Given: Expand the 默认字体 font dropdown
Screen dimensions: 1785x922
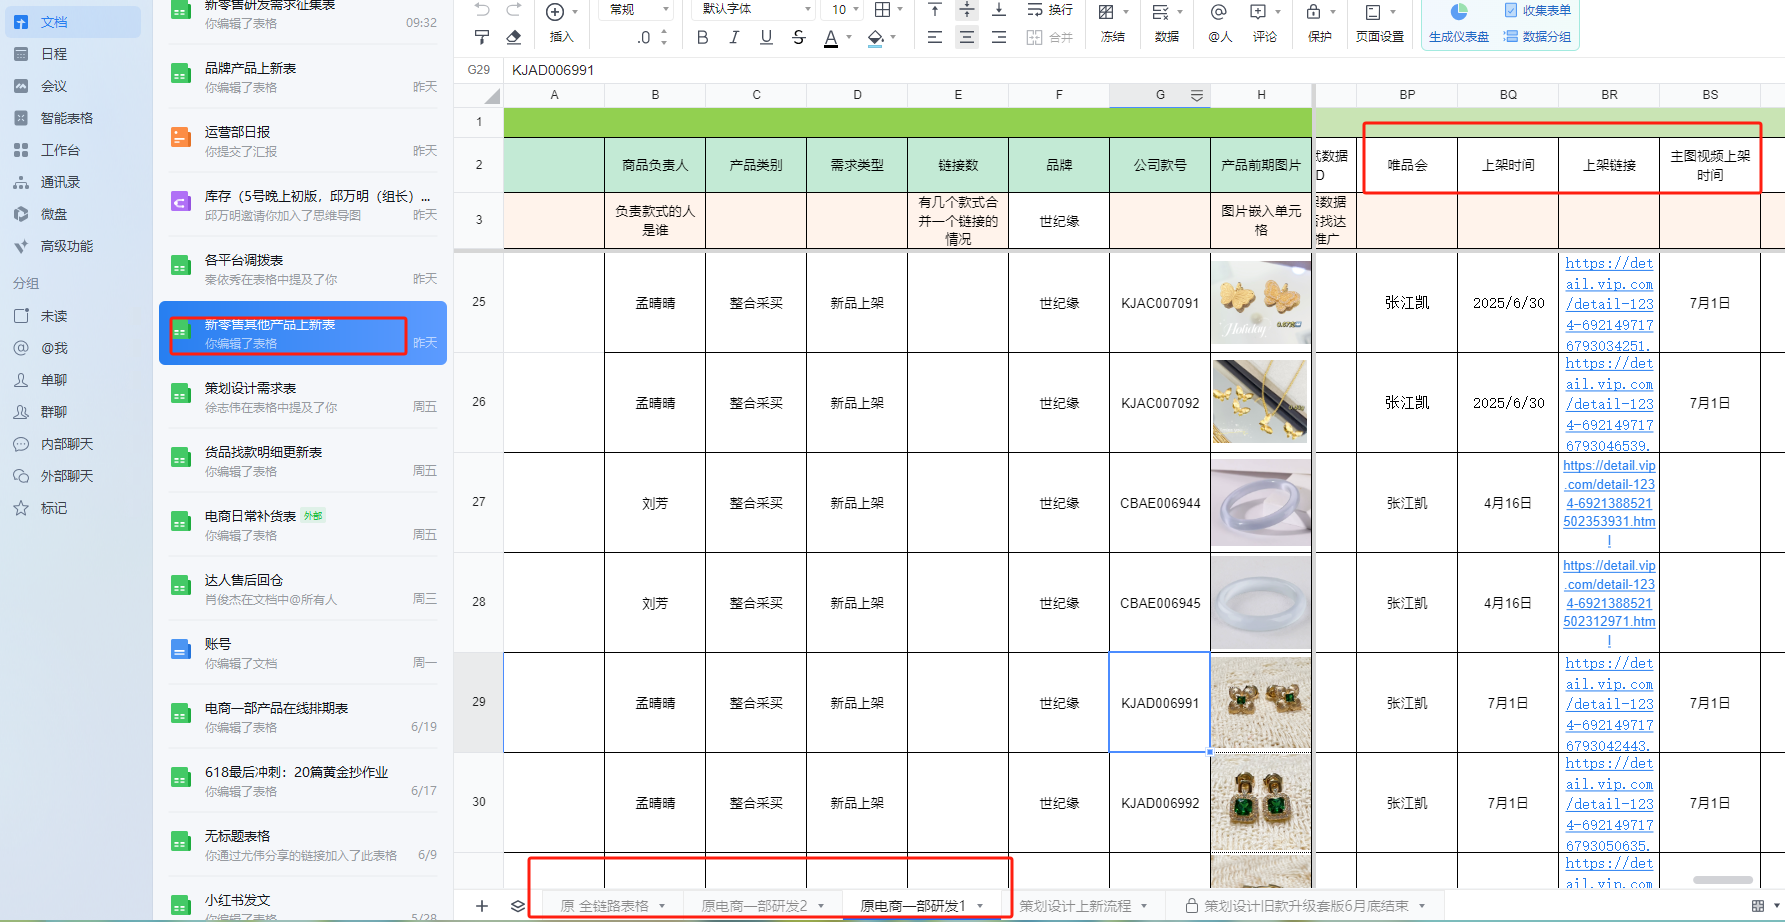Looking at the screenshot, I should 755,10.
